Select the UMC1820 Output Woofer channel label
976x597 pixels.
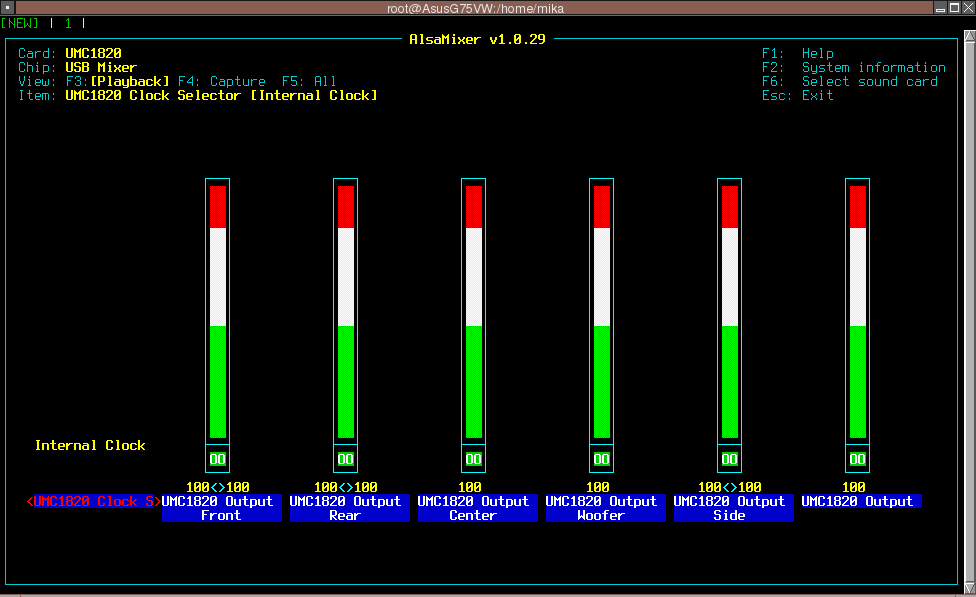(x=606, y=508)
